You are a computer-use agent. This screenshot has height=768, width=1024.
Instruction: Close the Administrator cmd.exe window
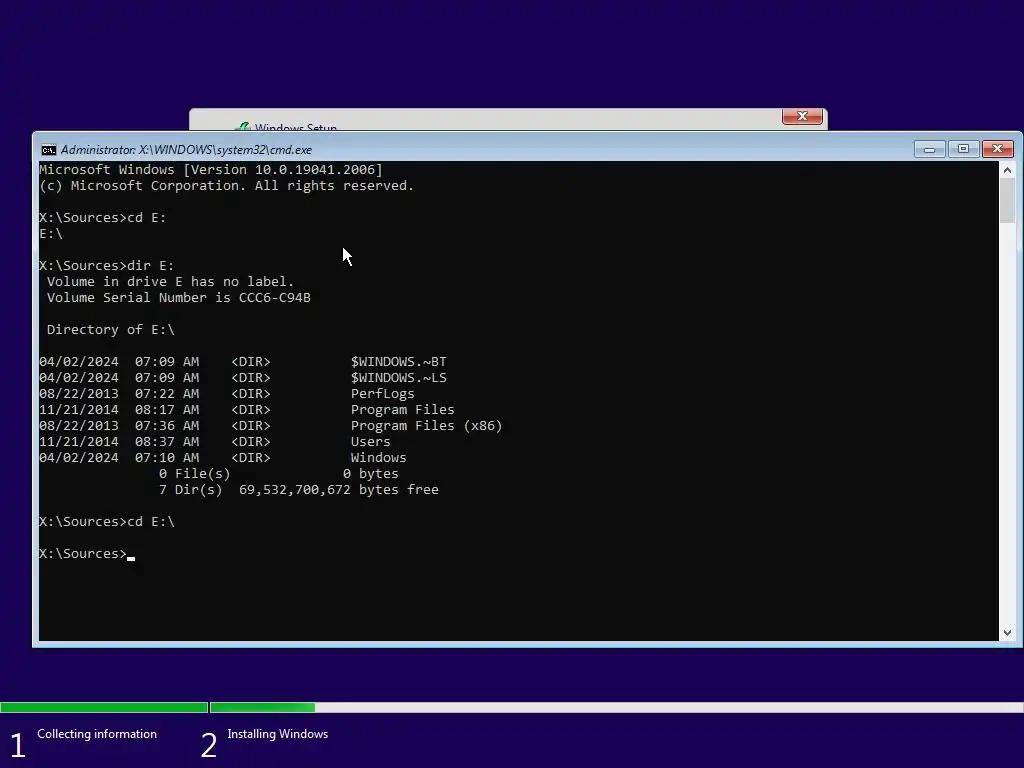pyautogui.click(x=997, y=150)
